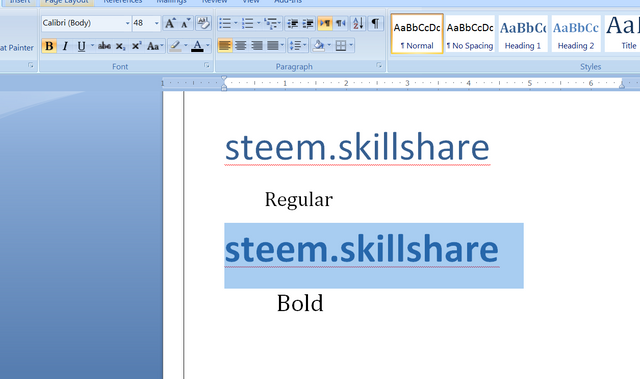Set right-to-left text direction
The width and height of the screenshot is (640, 379).
340,23
